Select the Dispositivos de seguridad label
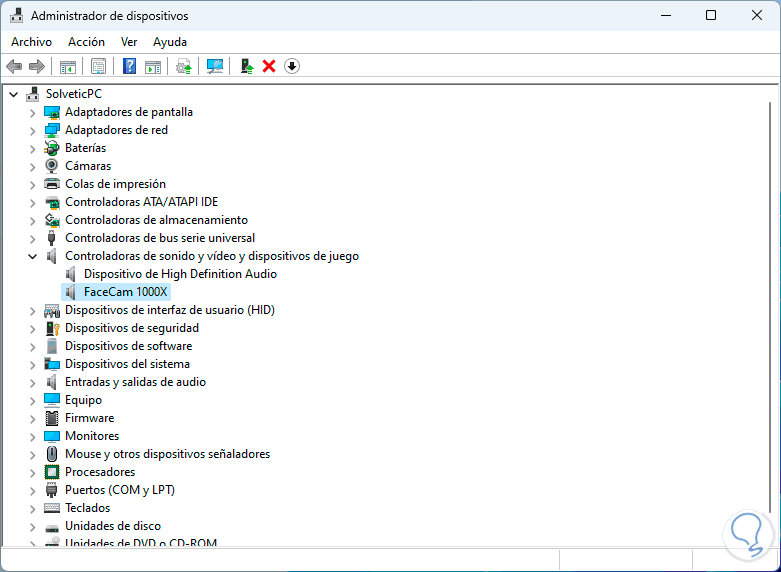 132,328
